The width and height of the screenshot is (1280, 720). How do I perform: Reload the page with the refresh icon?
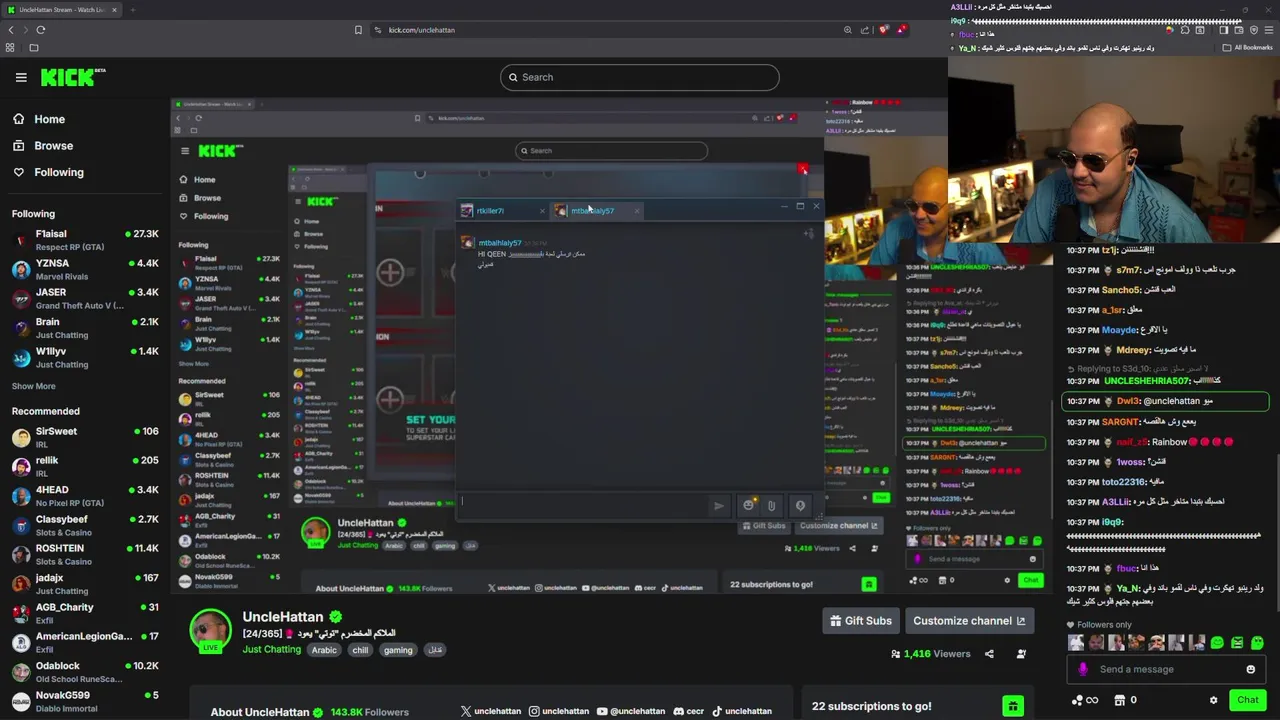click(x=41, y=30)
